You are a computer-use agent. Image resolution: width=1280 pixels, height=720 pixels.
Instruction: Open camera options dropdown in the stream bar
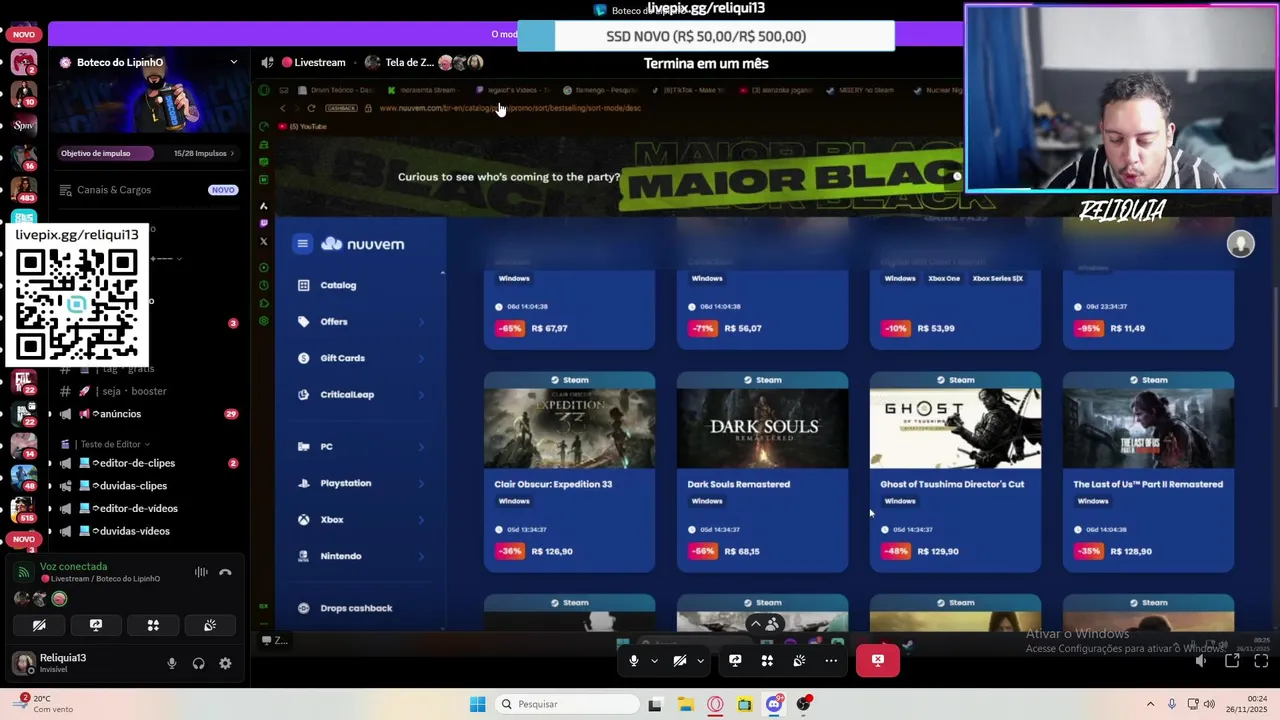coord(700,661)
